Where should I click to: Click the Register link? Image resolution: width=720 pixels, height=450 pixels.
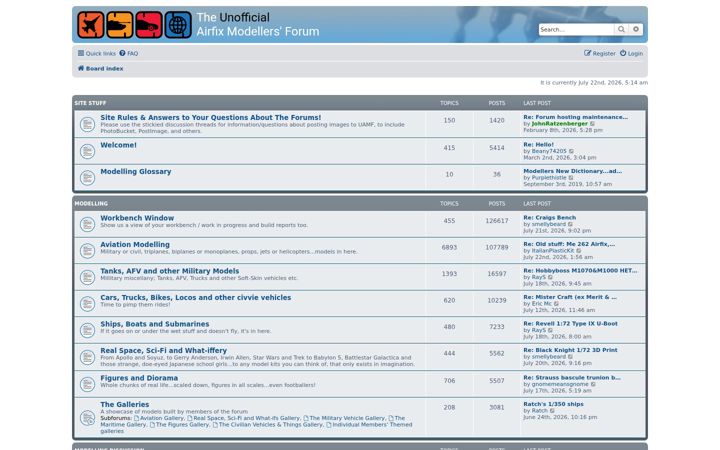tap(600, 53)
